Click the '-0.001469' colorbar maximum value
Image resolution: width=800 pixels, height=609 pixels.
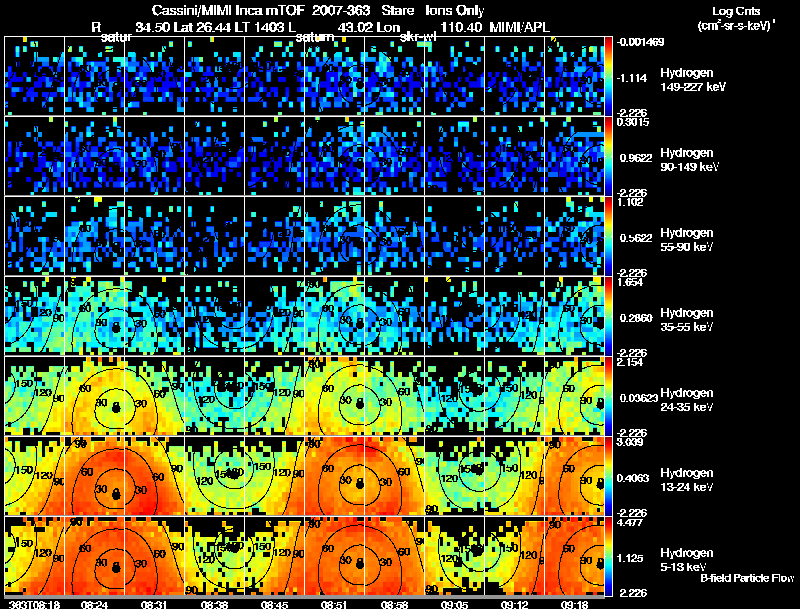640,42
